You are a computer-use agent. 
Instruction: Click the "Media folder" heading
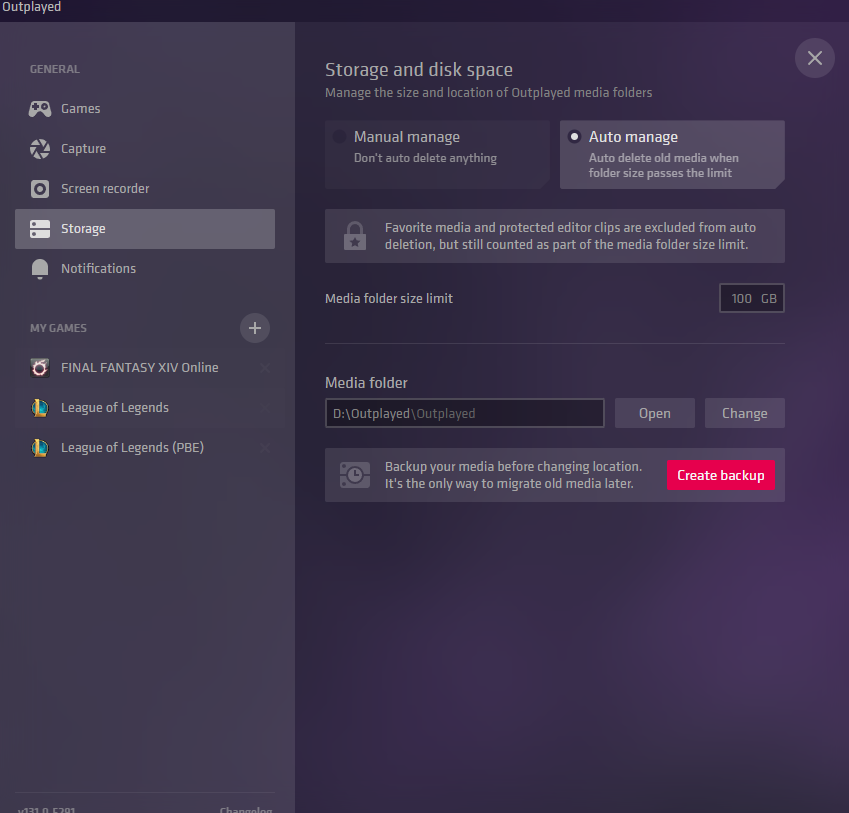point(366,383)
